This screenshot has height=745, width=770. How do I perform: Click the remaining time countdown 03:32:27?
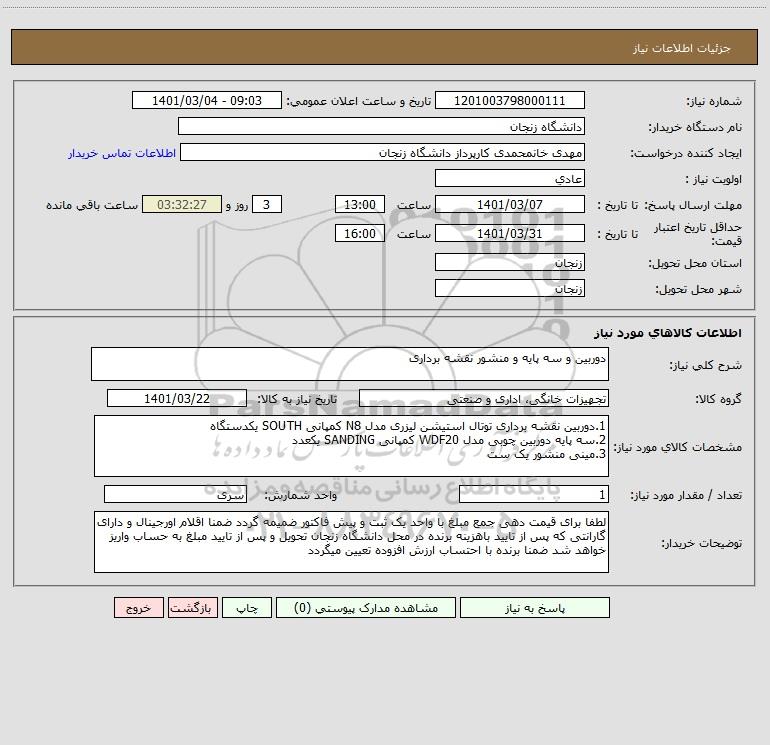click(x=182, y=204)
